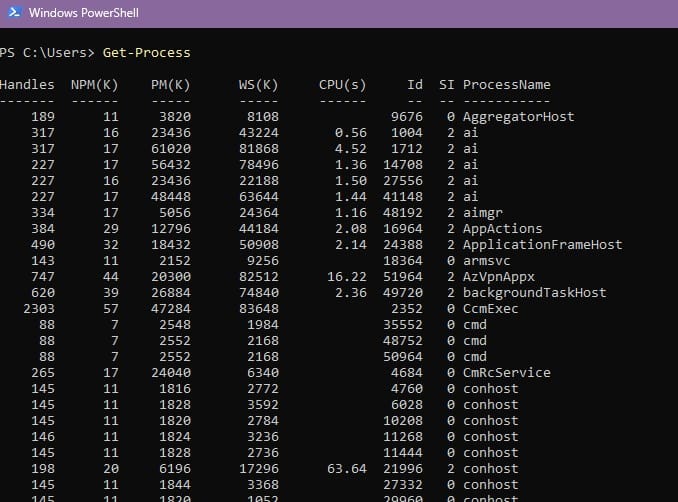The image size is (678, 502).
Task: Click the WS value 17296
Action: 259,469
